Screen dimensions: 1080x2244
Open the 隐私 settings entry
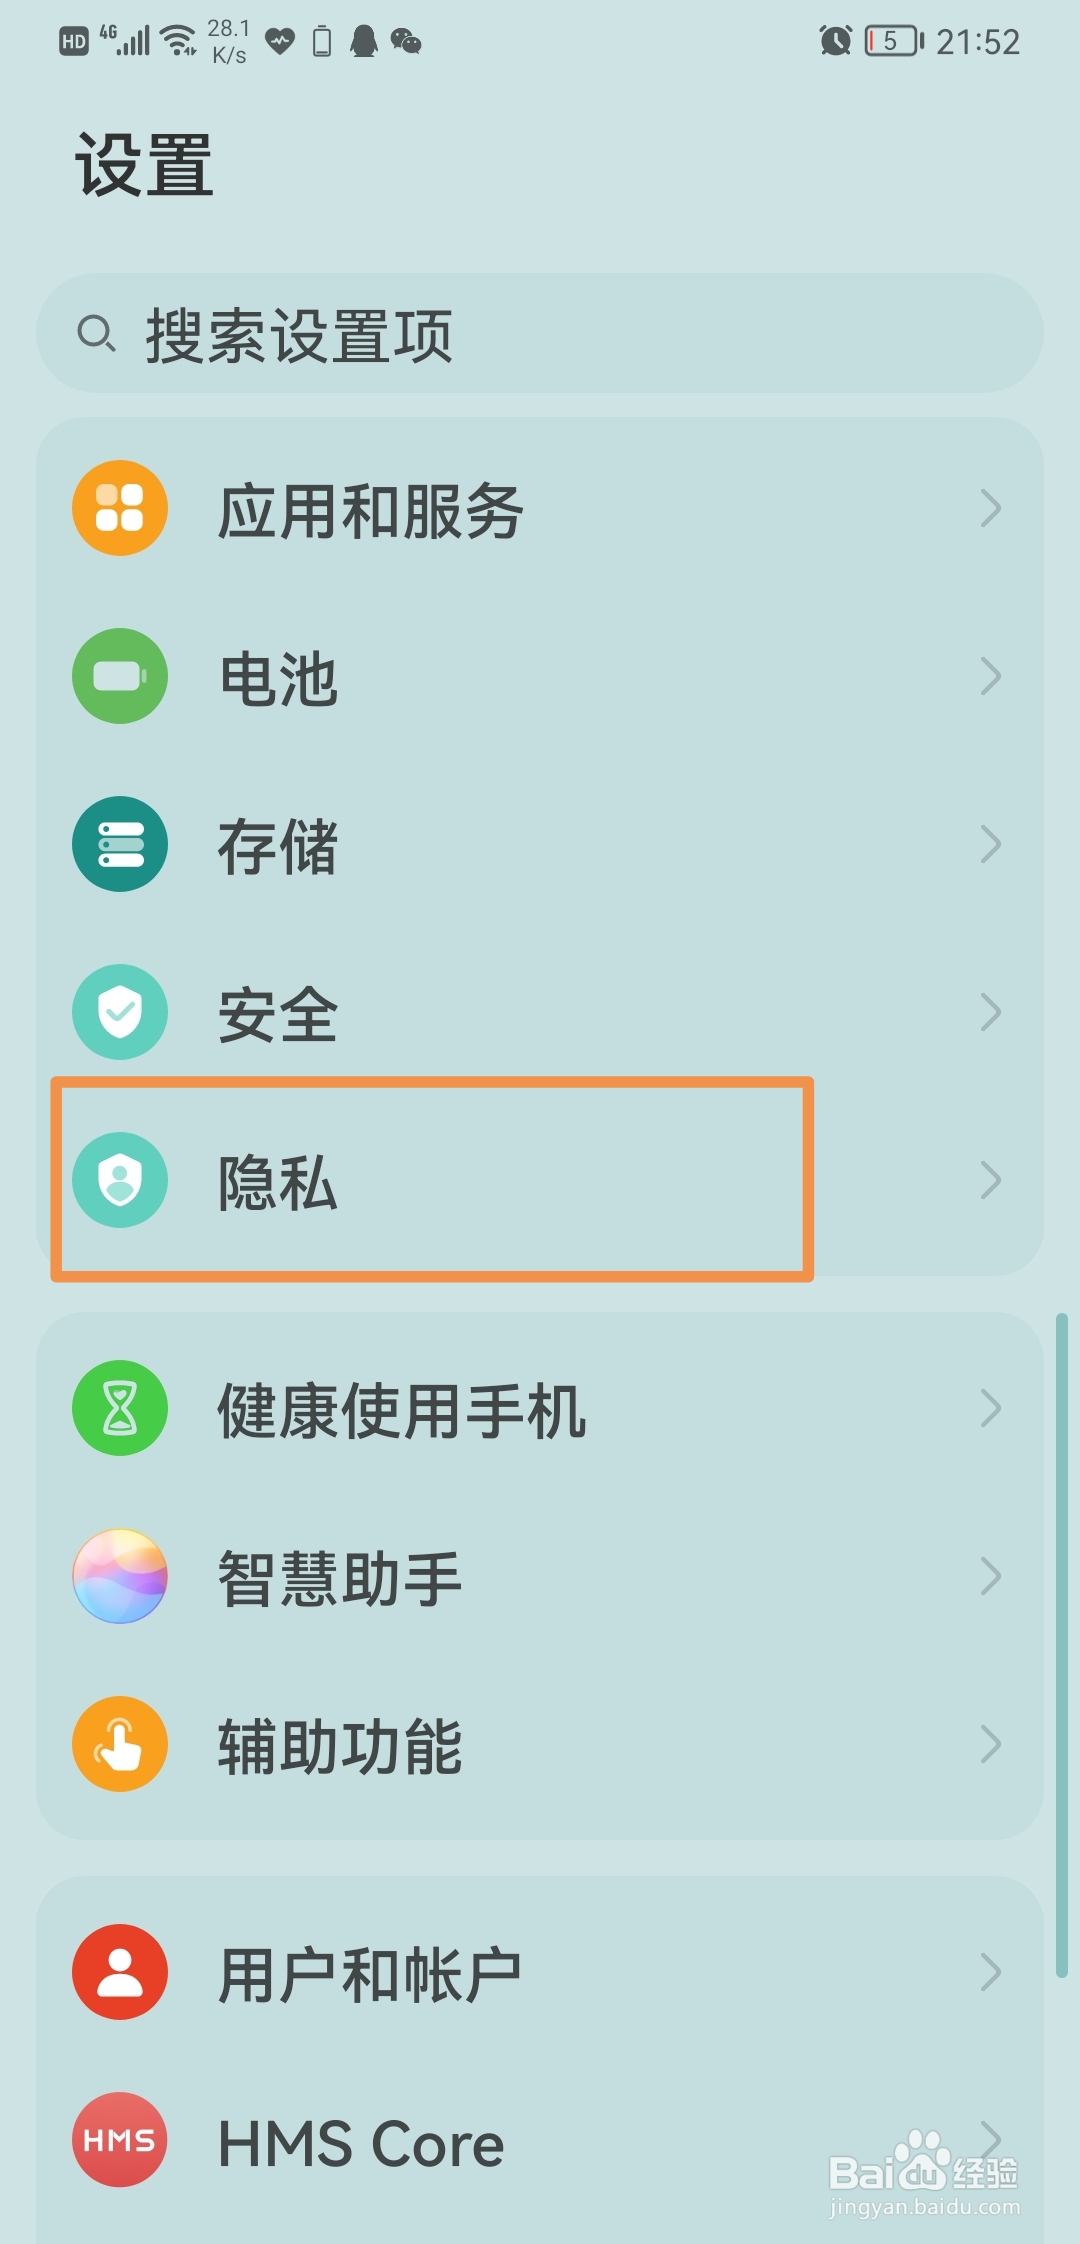pyautogui.click(x=540, y=1180)
